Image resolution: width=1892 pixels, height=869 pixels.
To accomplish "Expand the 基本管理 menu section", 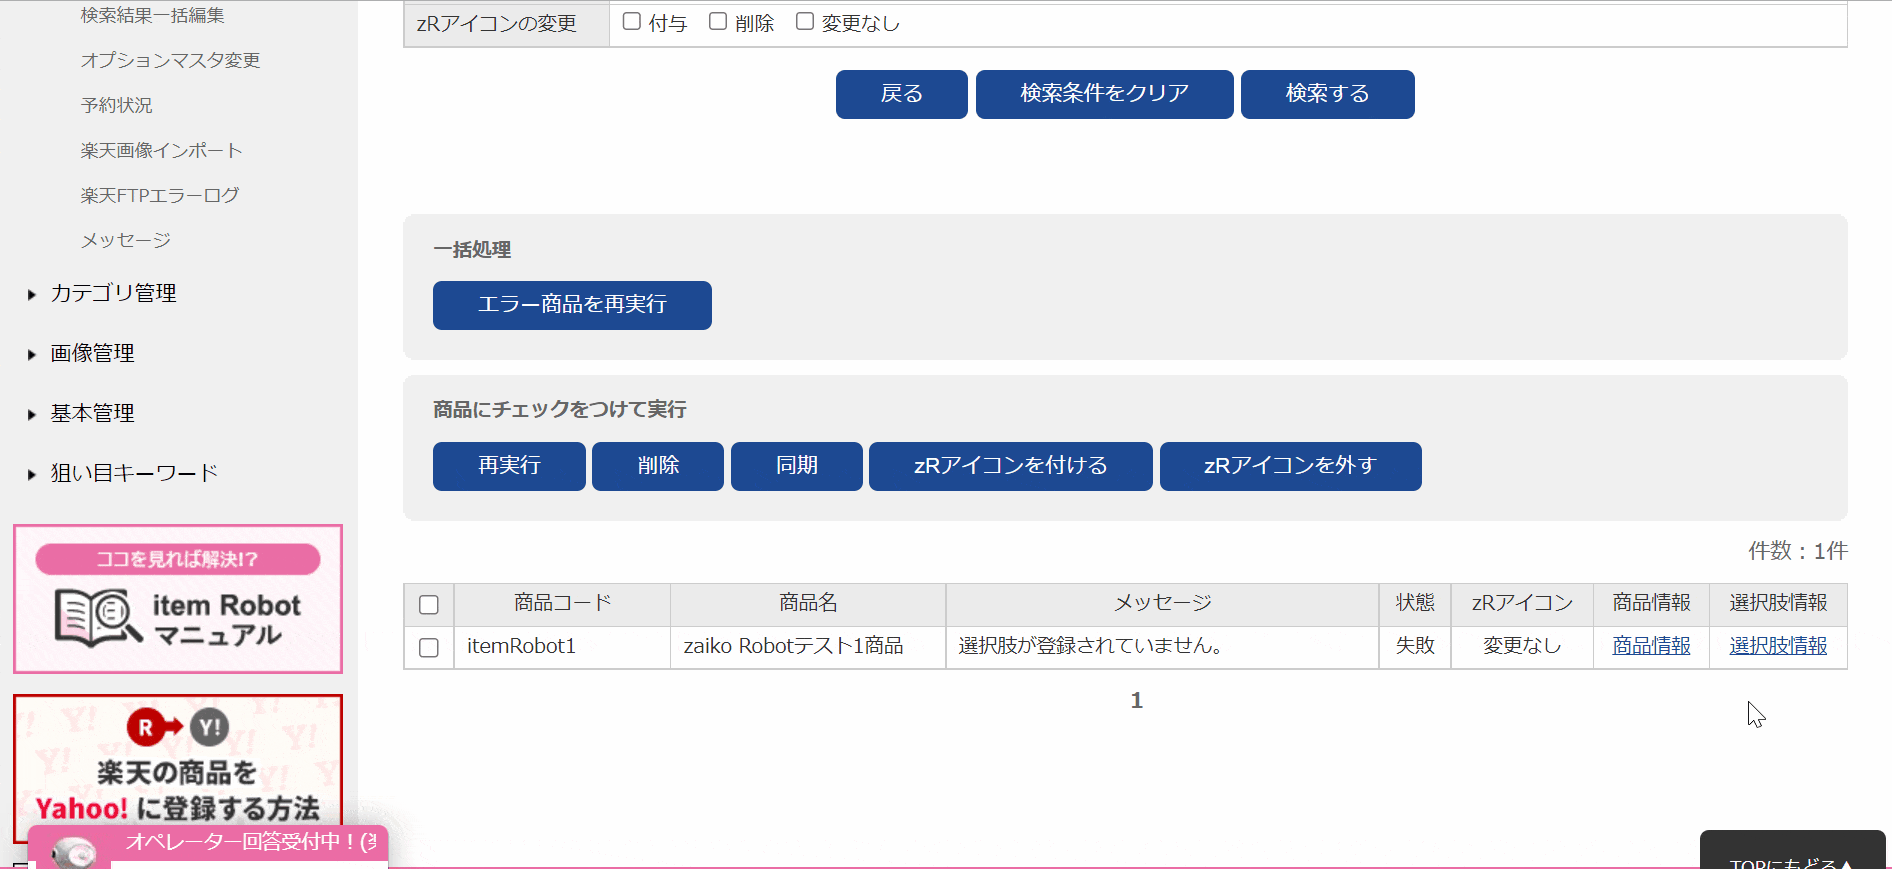I will (x=92, y=413).
